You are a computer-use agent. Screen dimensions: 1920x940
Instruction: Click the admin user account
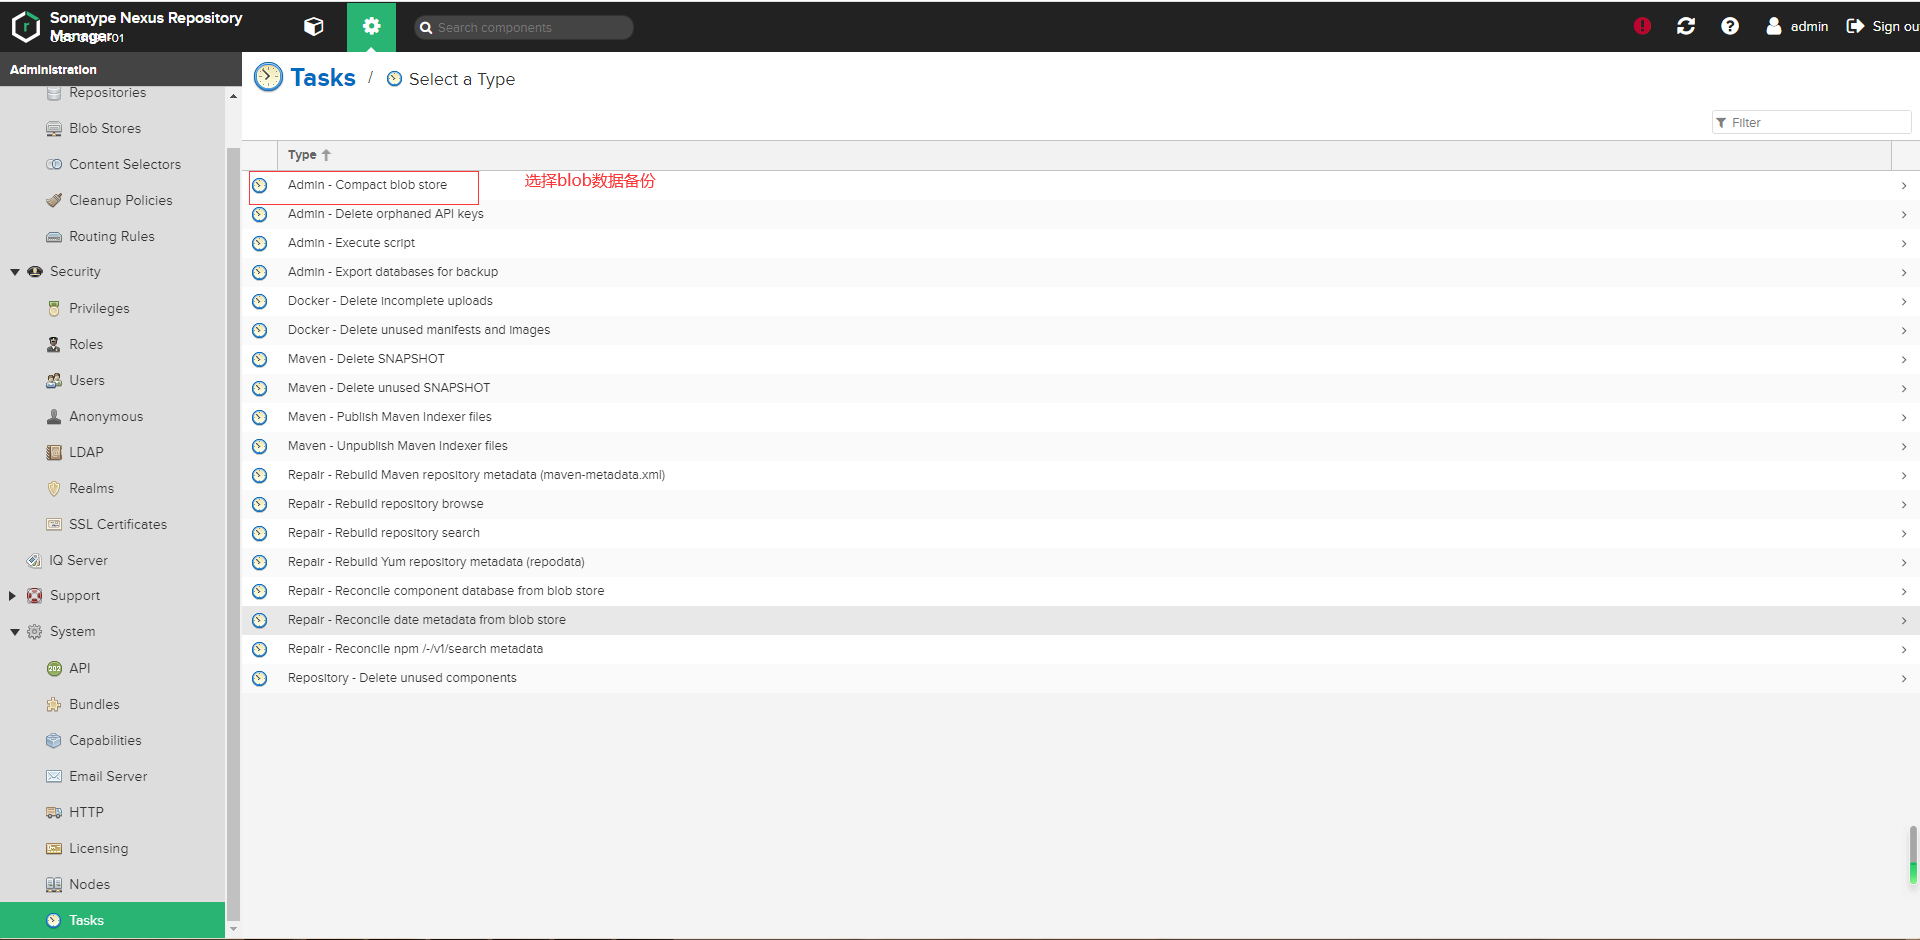(x=1797, y=26)
